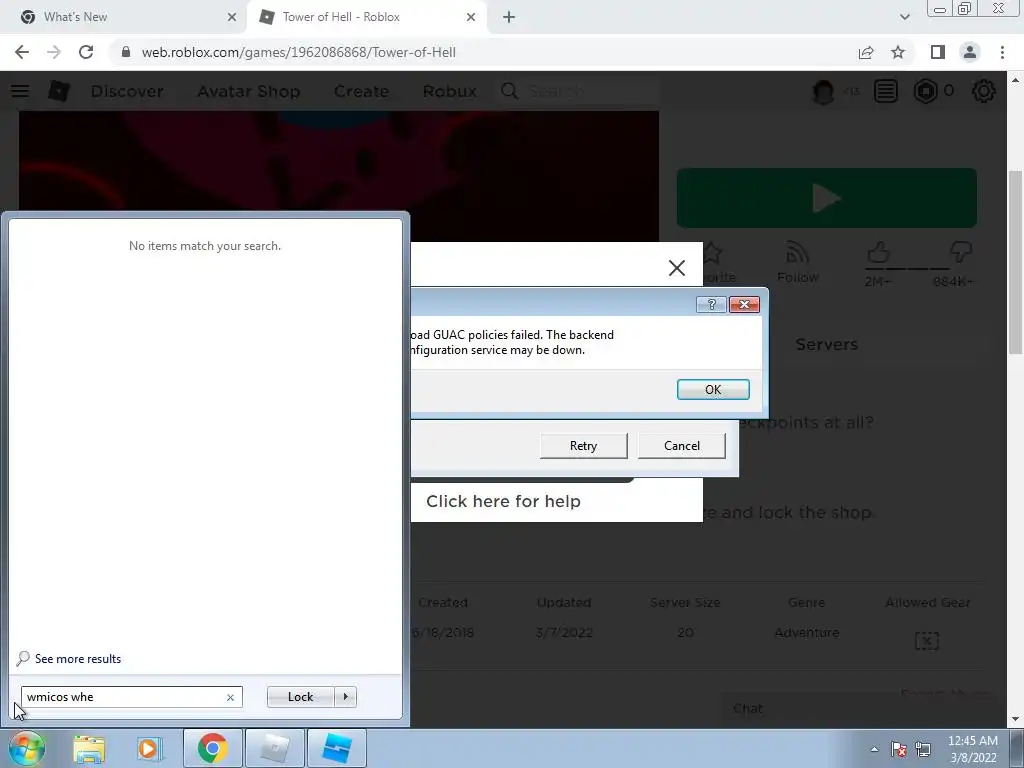Click the Chrome back arrow
Screen dimensions: 1024x768
[x=22, y=52]
